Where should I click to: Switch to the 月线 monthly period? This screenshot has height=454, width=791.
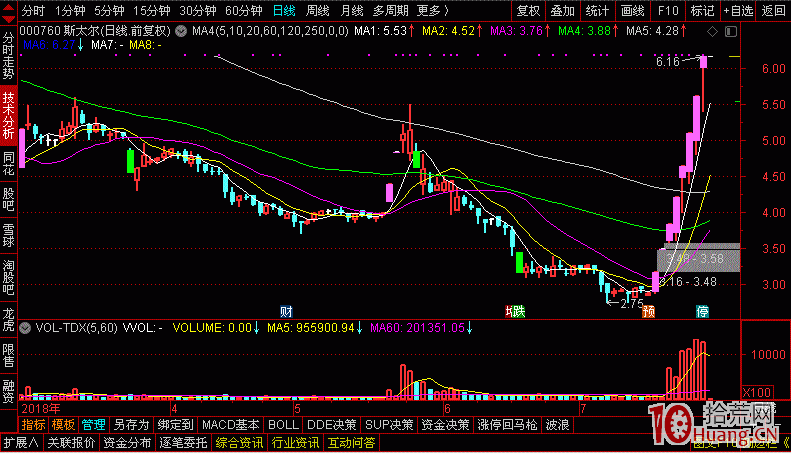[x=352, y=11]
